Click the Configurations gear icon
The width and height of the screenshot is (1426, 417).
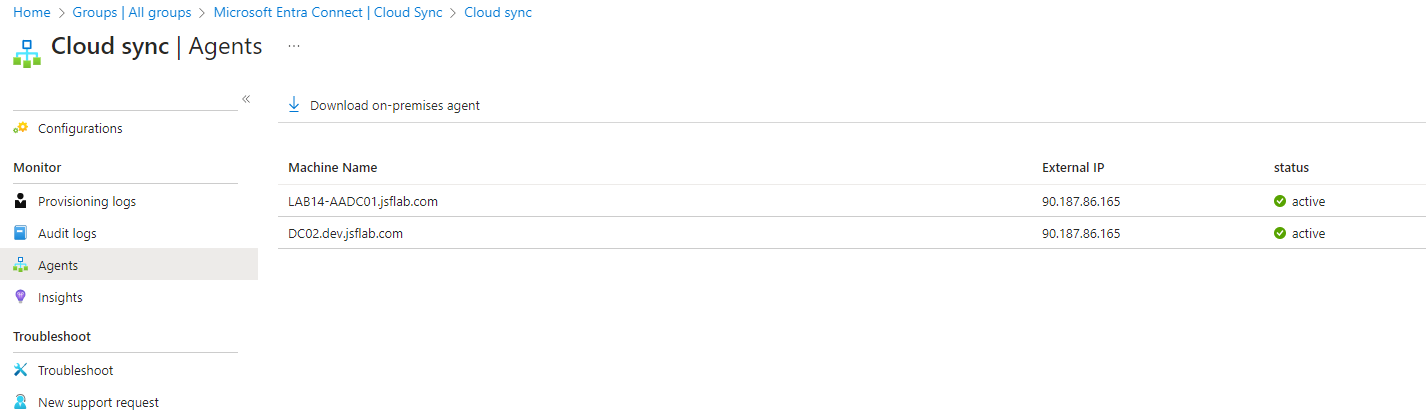pyautogui.click(x=21, y=128)
